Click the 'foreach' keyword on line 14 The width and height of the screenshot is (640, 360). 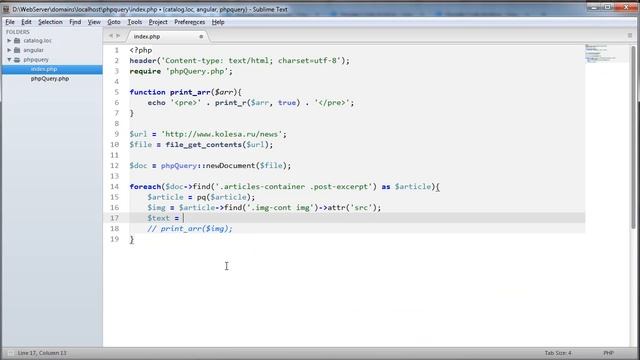coord(145,187)
